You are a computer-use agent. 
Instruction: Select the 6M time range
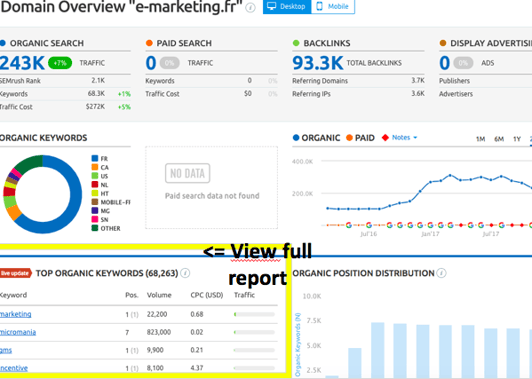click(499, 139)
